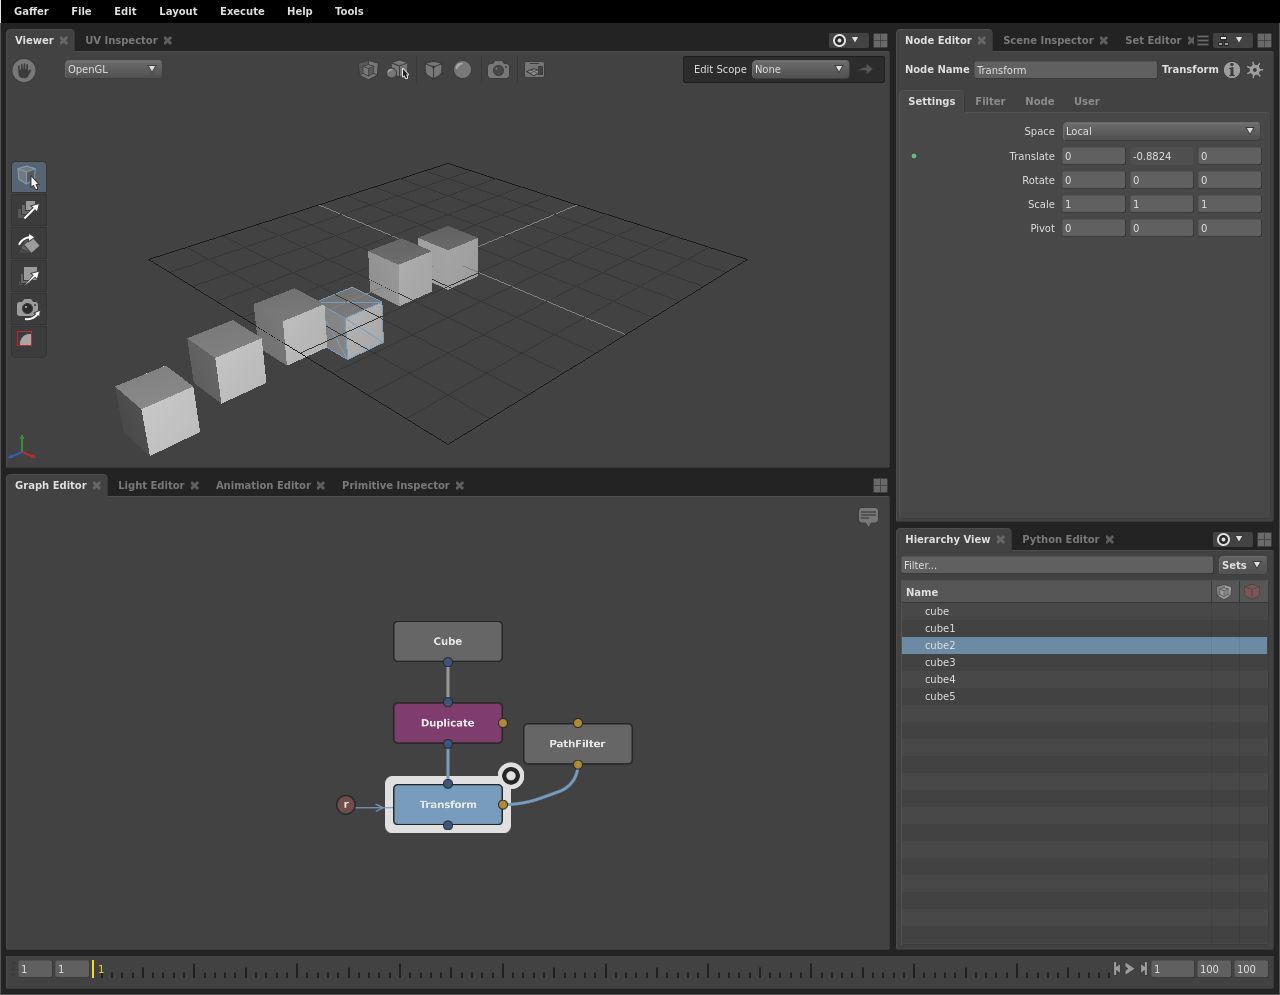Select the Translate tool in the viewer toolbar

click(29, 210)
